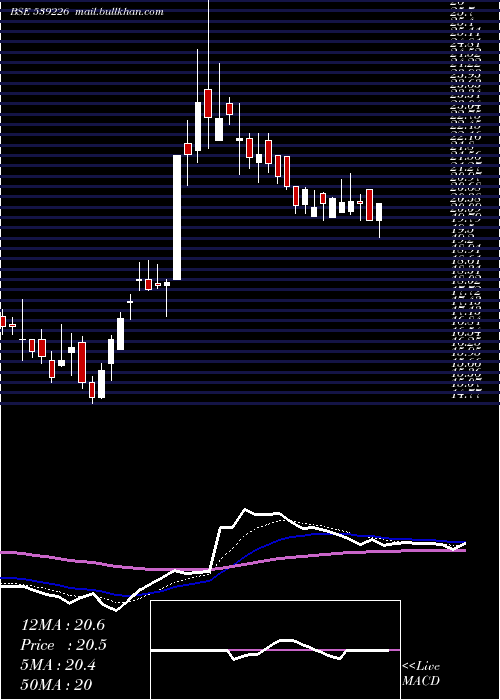Click the 'BSE 539226' ticker label
Viewport: 500px width, 700px height.
click(x=39, y=12)
